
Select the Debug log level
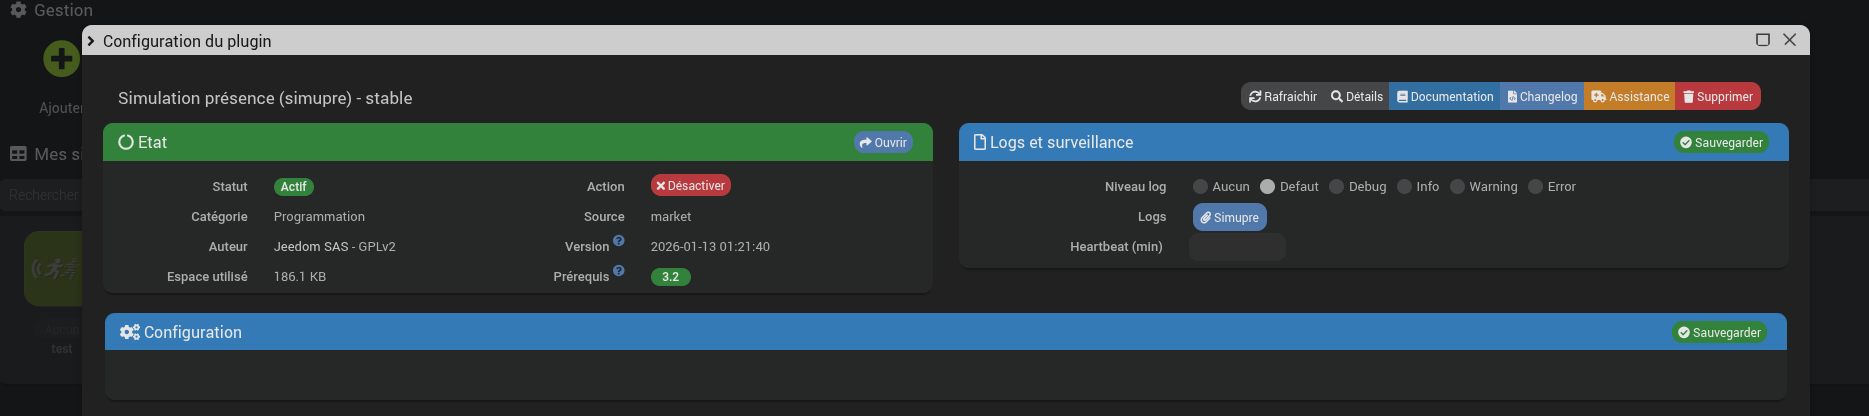pos(1336,187)
